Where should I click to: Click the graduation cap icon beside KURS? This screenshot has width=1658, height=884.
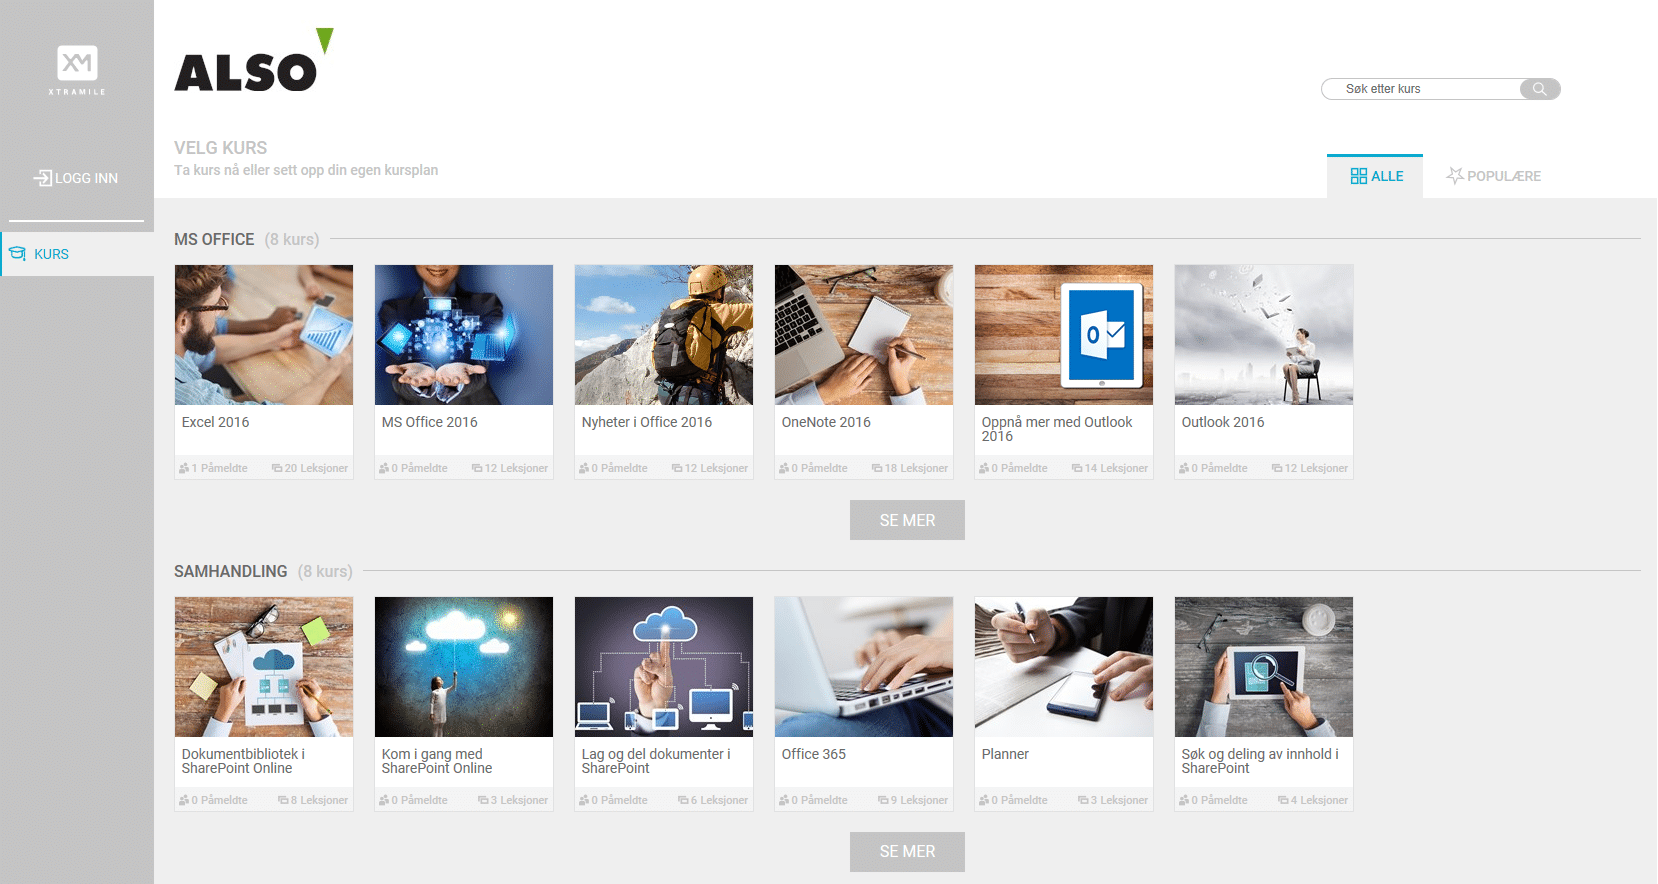click(17, 254)
